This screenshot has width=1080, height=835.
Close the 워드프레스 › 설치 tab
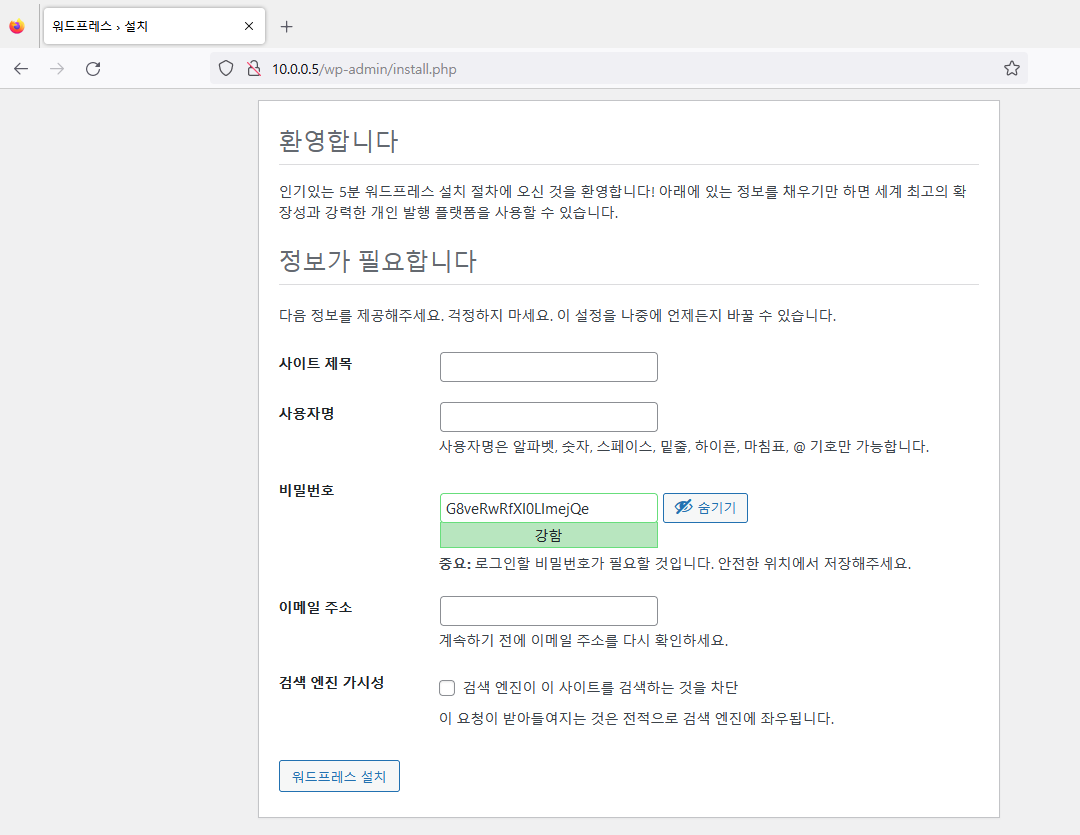point(249,26)
